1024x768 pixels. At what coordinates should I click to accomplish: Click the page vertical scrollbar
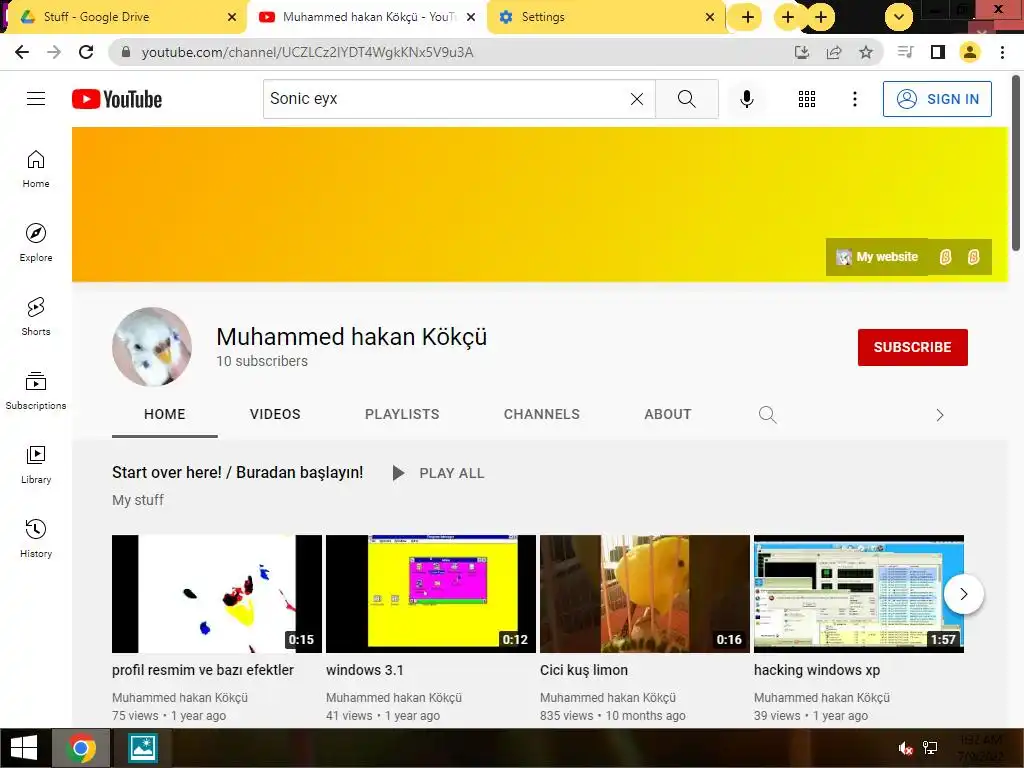click(1016, 162)
